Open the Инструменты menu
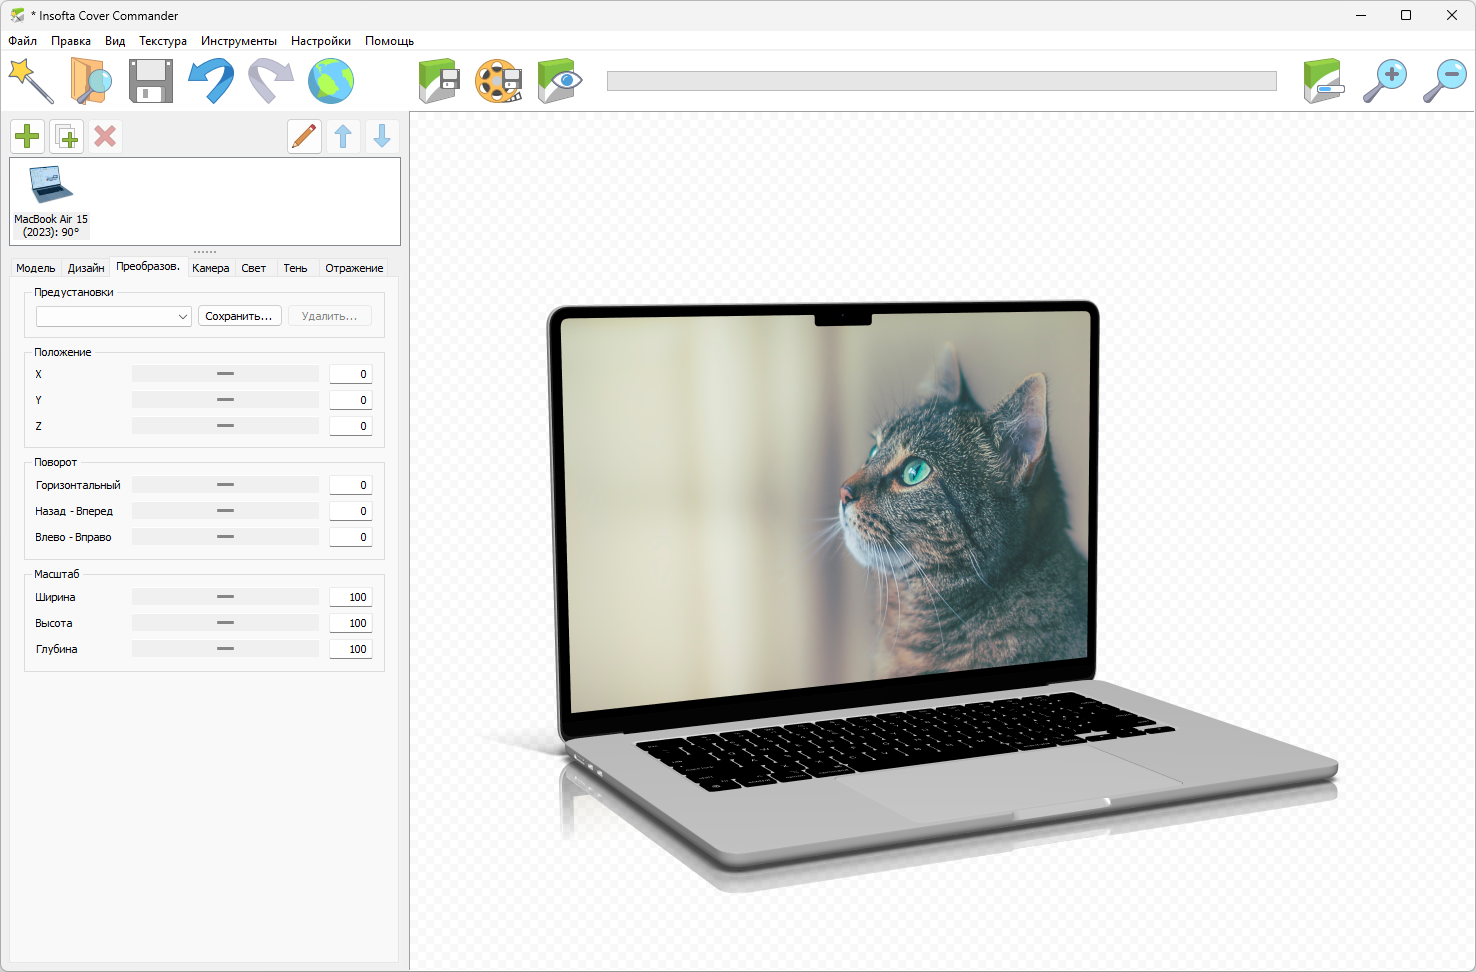Viewport: 1476px width, 972px height. pyautogui.click(x=239, y=41)
